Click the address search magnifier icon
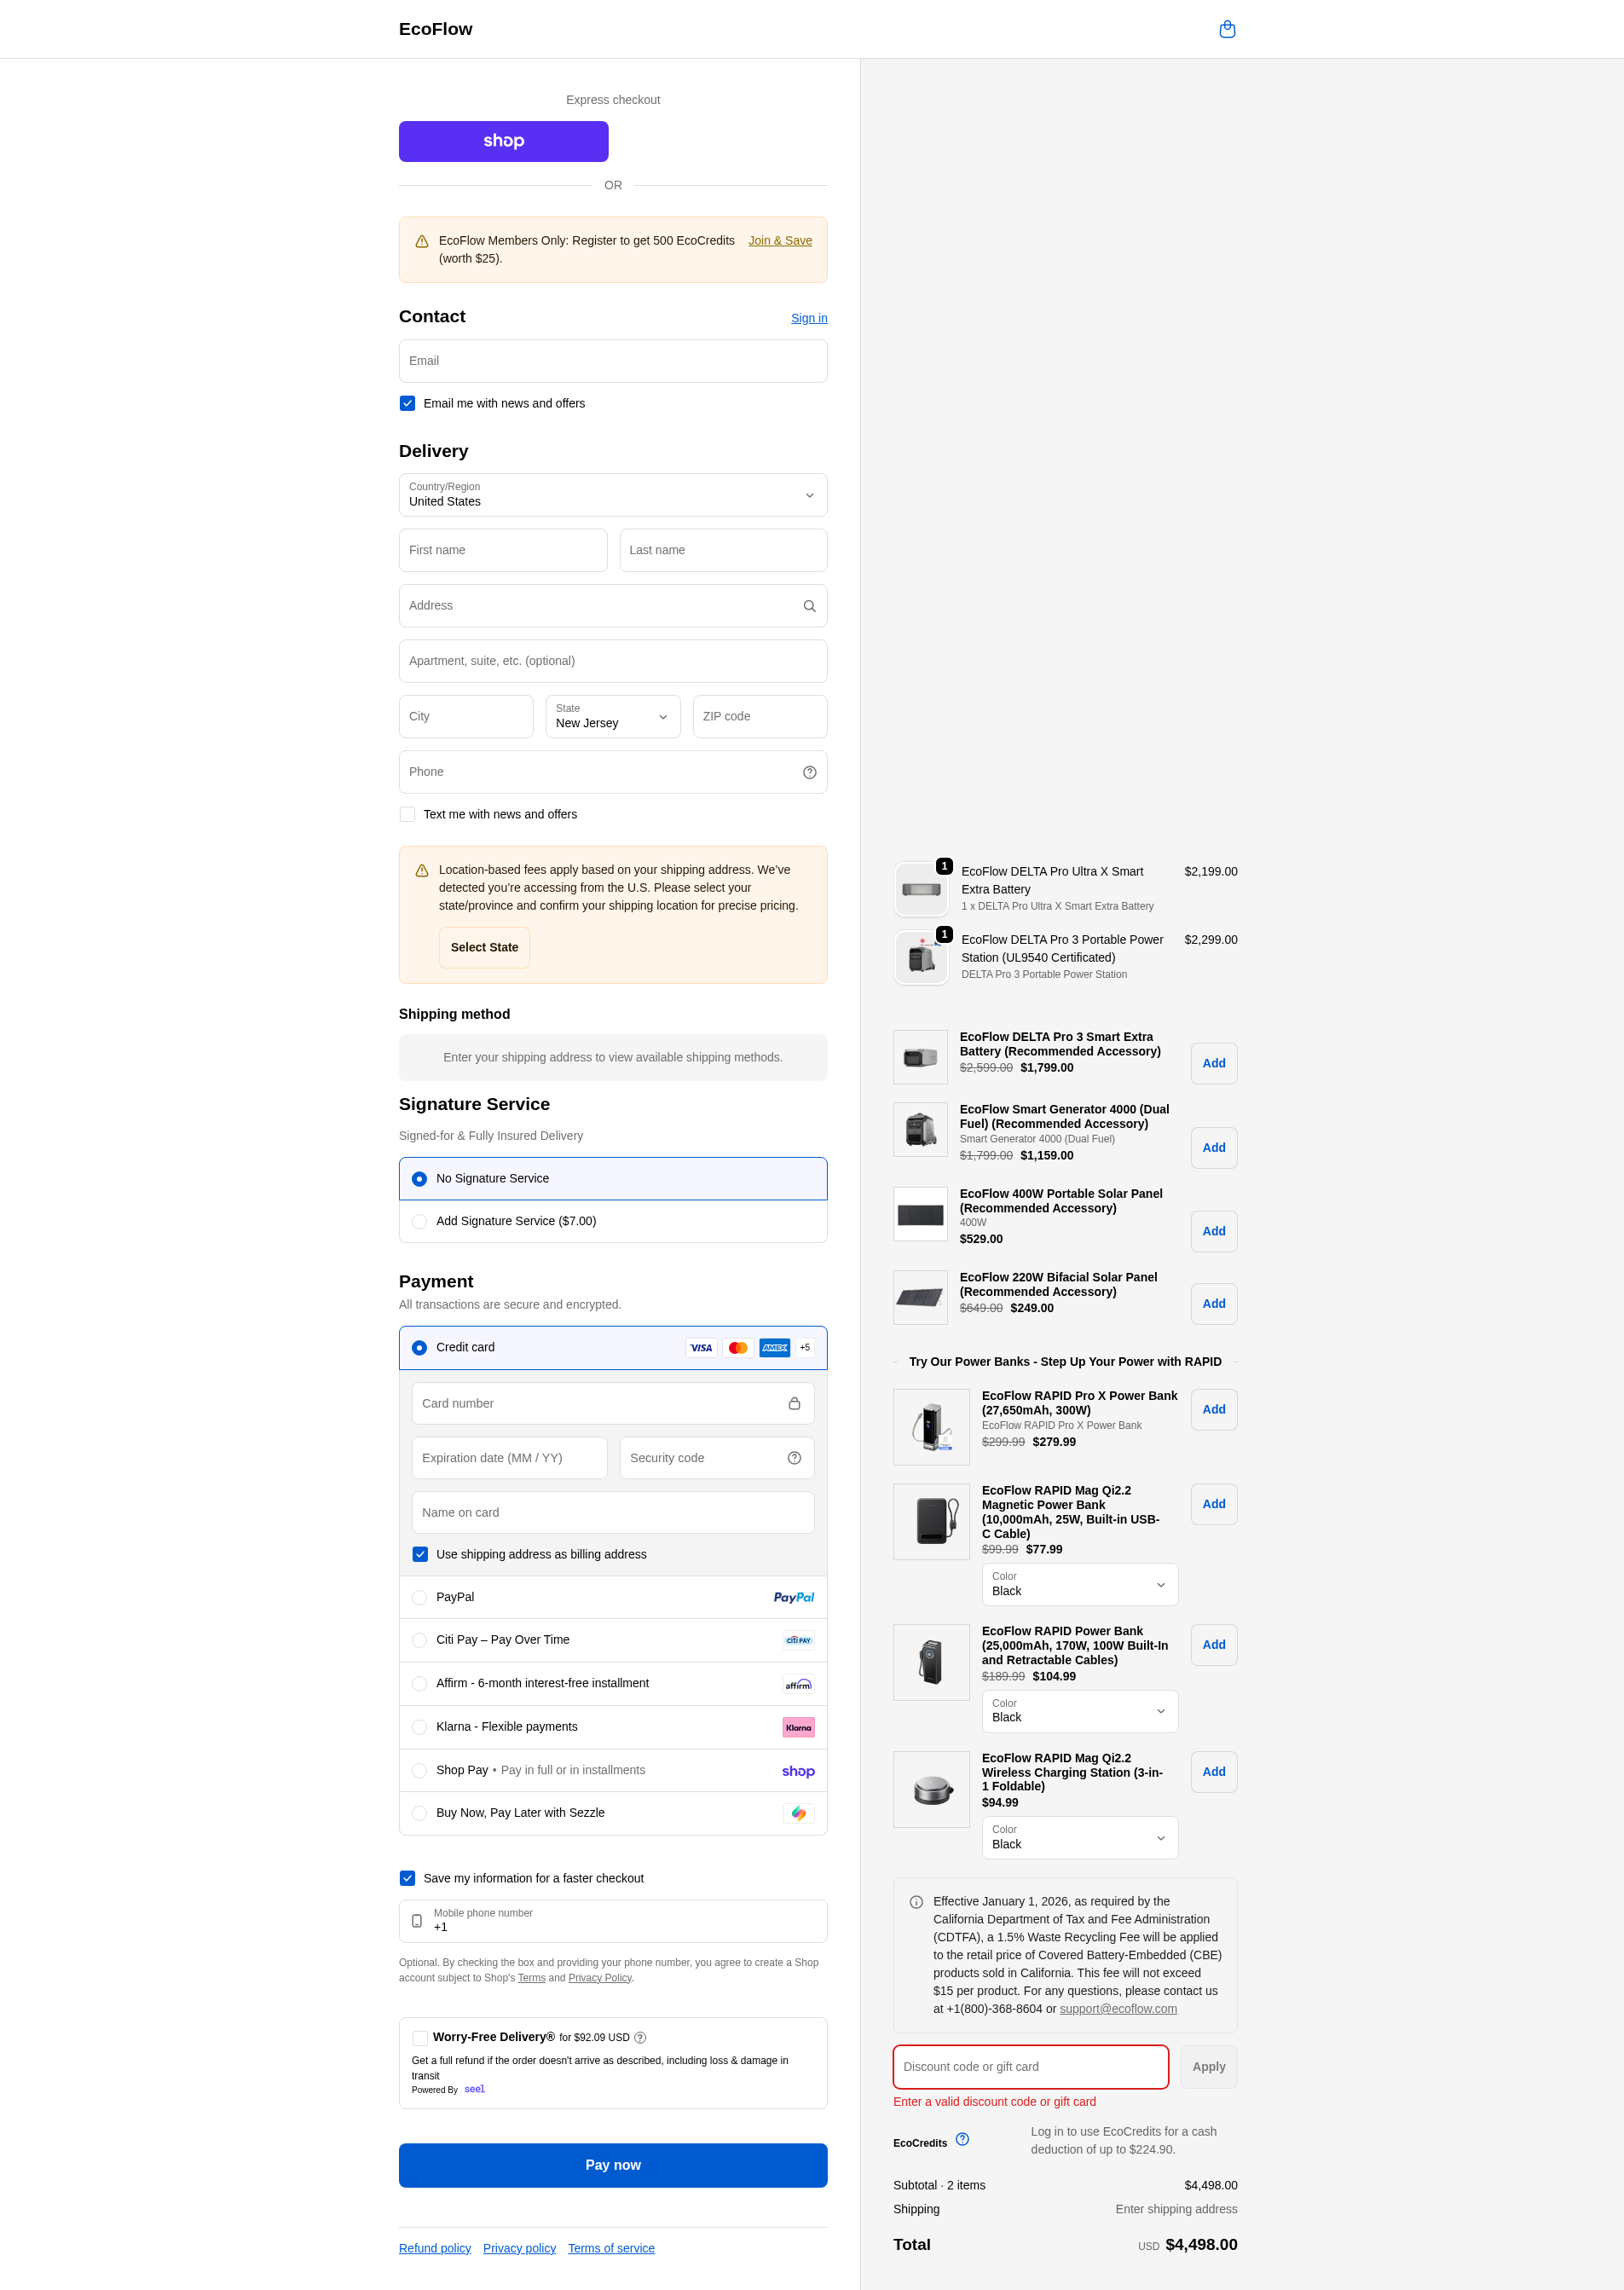The height and width of the screenshot is (2290, 1624). [809, 606]
